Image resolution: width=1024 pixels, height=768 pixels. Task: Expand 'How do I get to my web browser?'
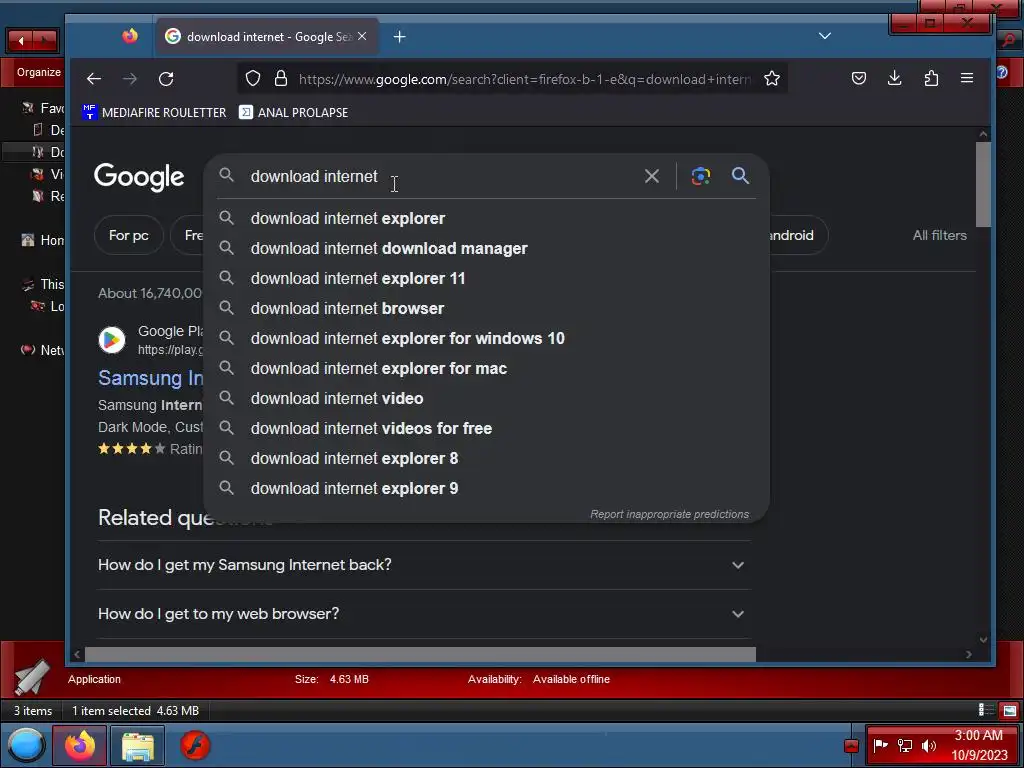pyautogui.click(x=423, y=614)
